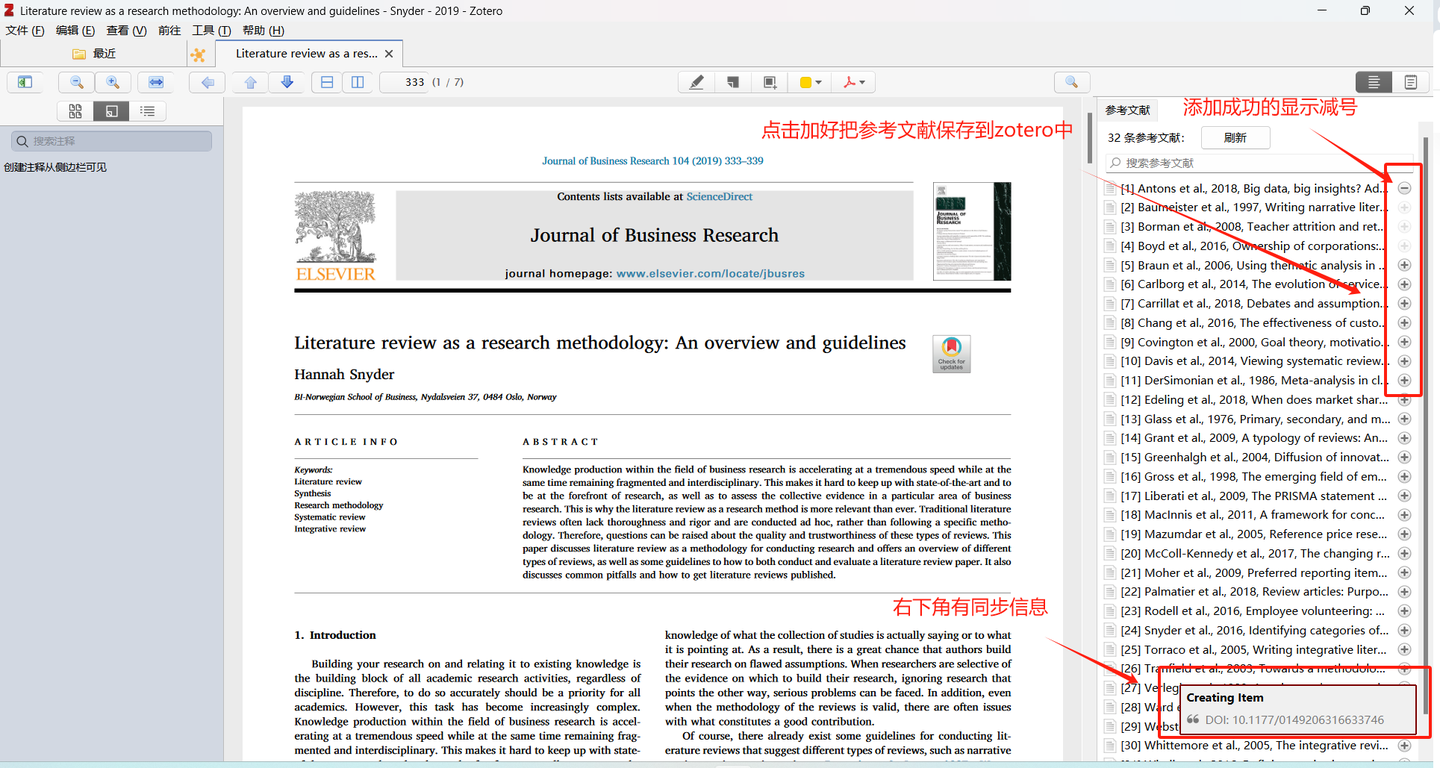The height and width of the screenshot is (768, 1440).
Task: Go back with the left arrow button
Action: [x=207, y=82]
